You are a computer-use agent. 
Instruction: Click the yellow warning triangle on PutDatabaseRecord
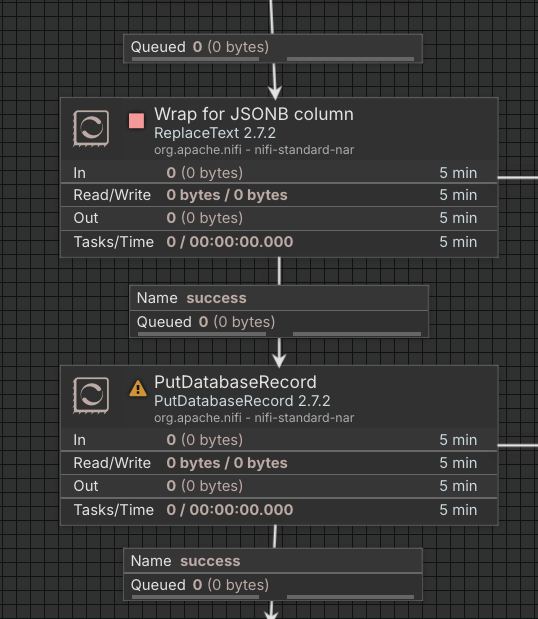coord(138,388)
